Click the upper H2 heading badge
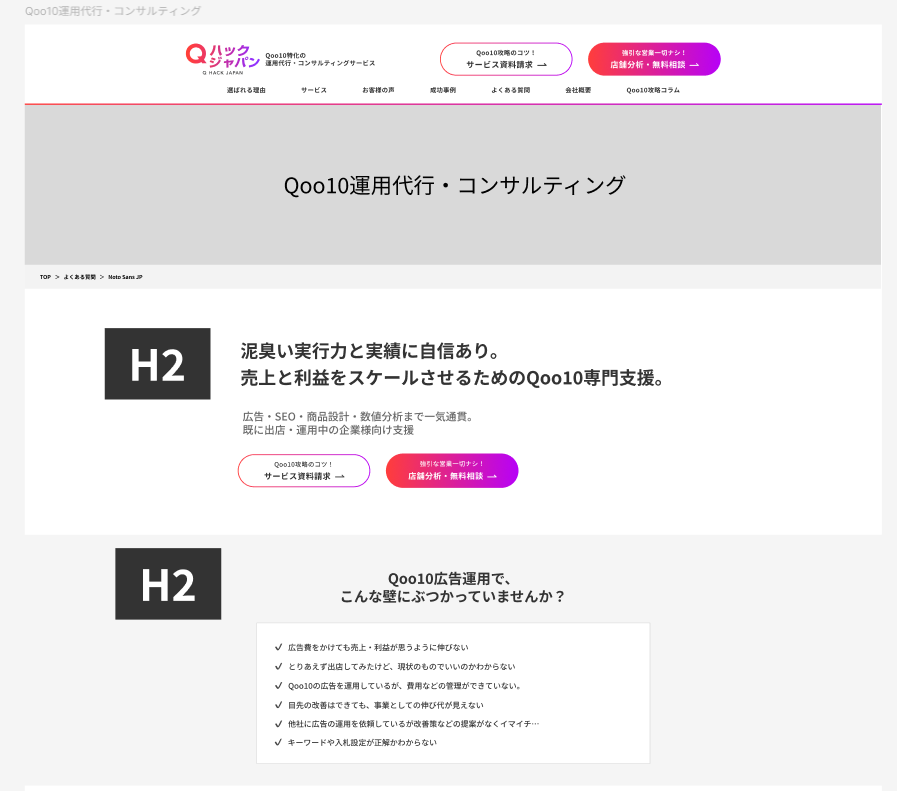 pos(157,364)
